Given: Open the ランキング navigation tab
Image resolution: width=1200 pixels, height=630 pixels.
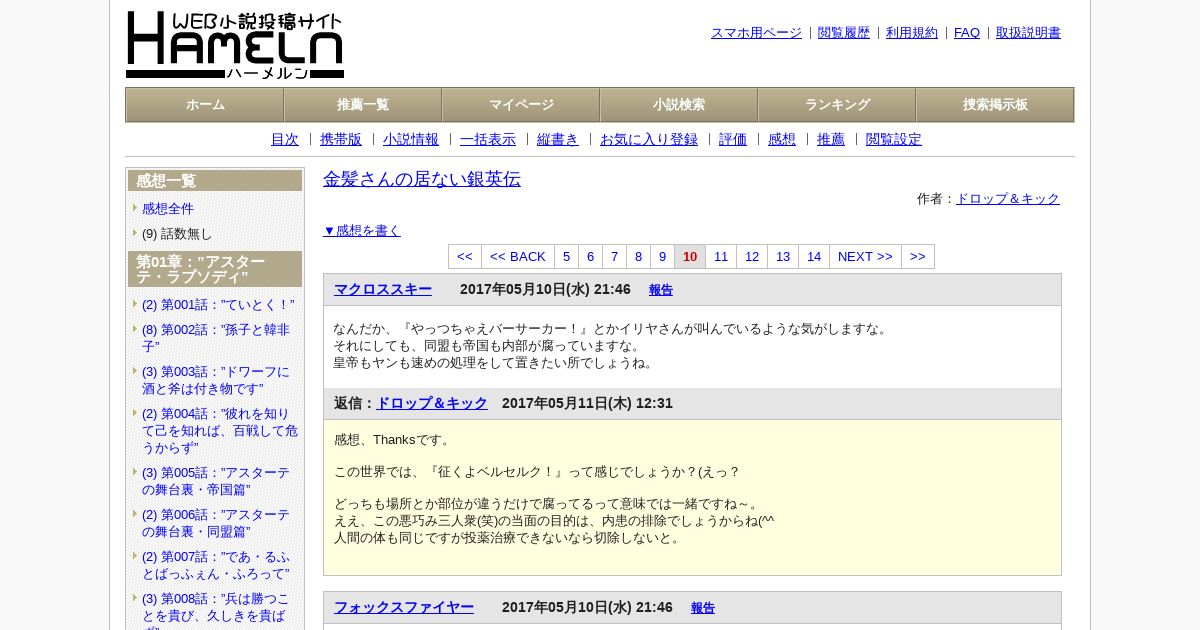Looking at the screenshot, I should [x=837, y=105].
